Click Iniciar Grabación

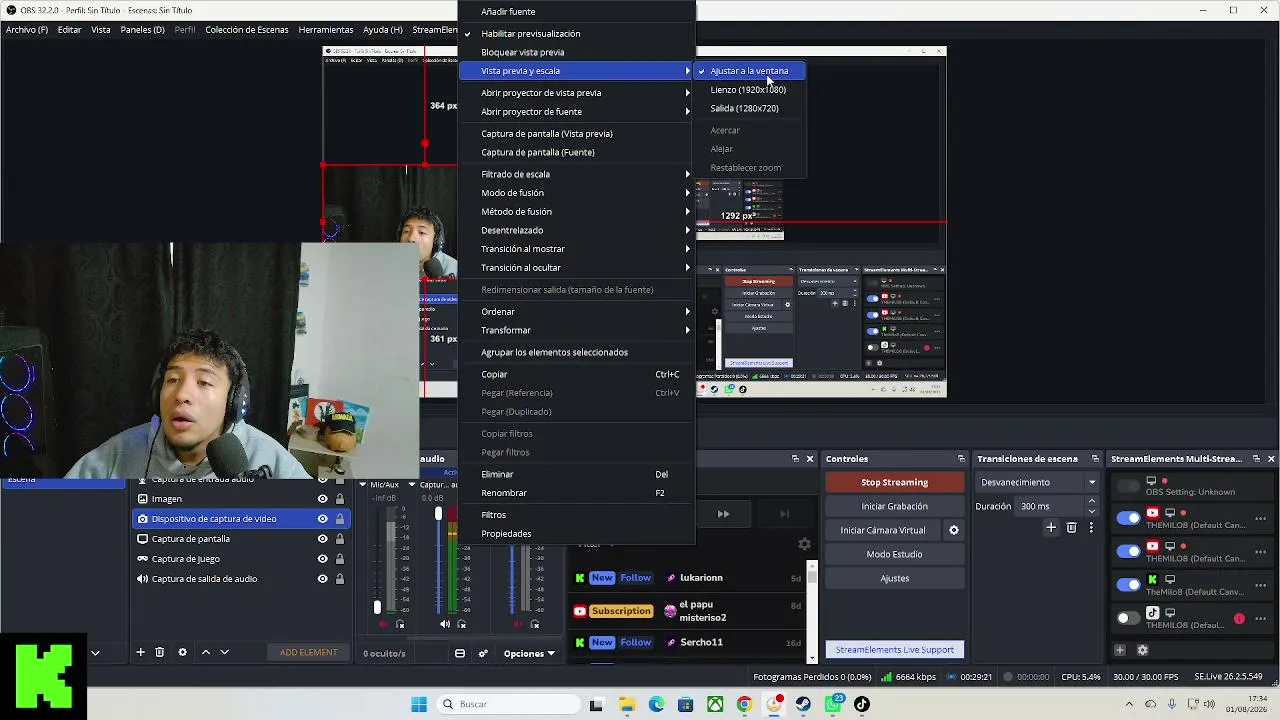tap(894, 506)
